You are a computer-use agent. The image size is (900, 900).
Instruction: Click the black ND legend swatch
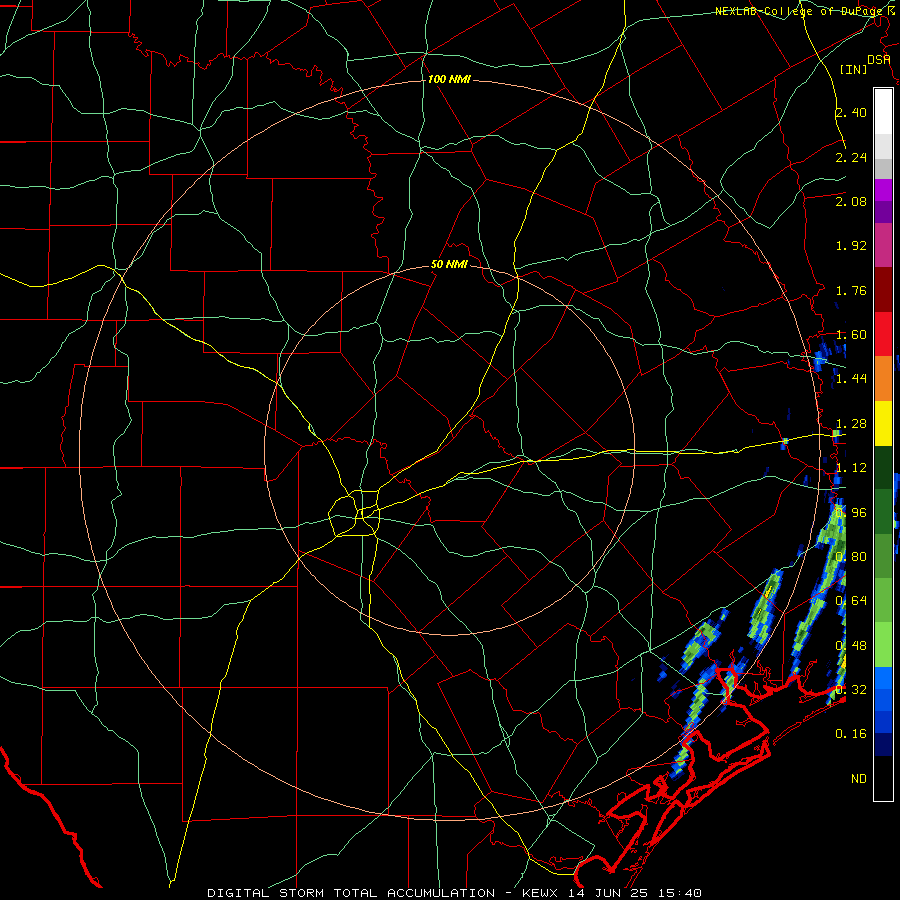click(x=883, y=778)
